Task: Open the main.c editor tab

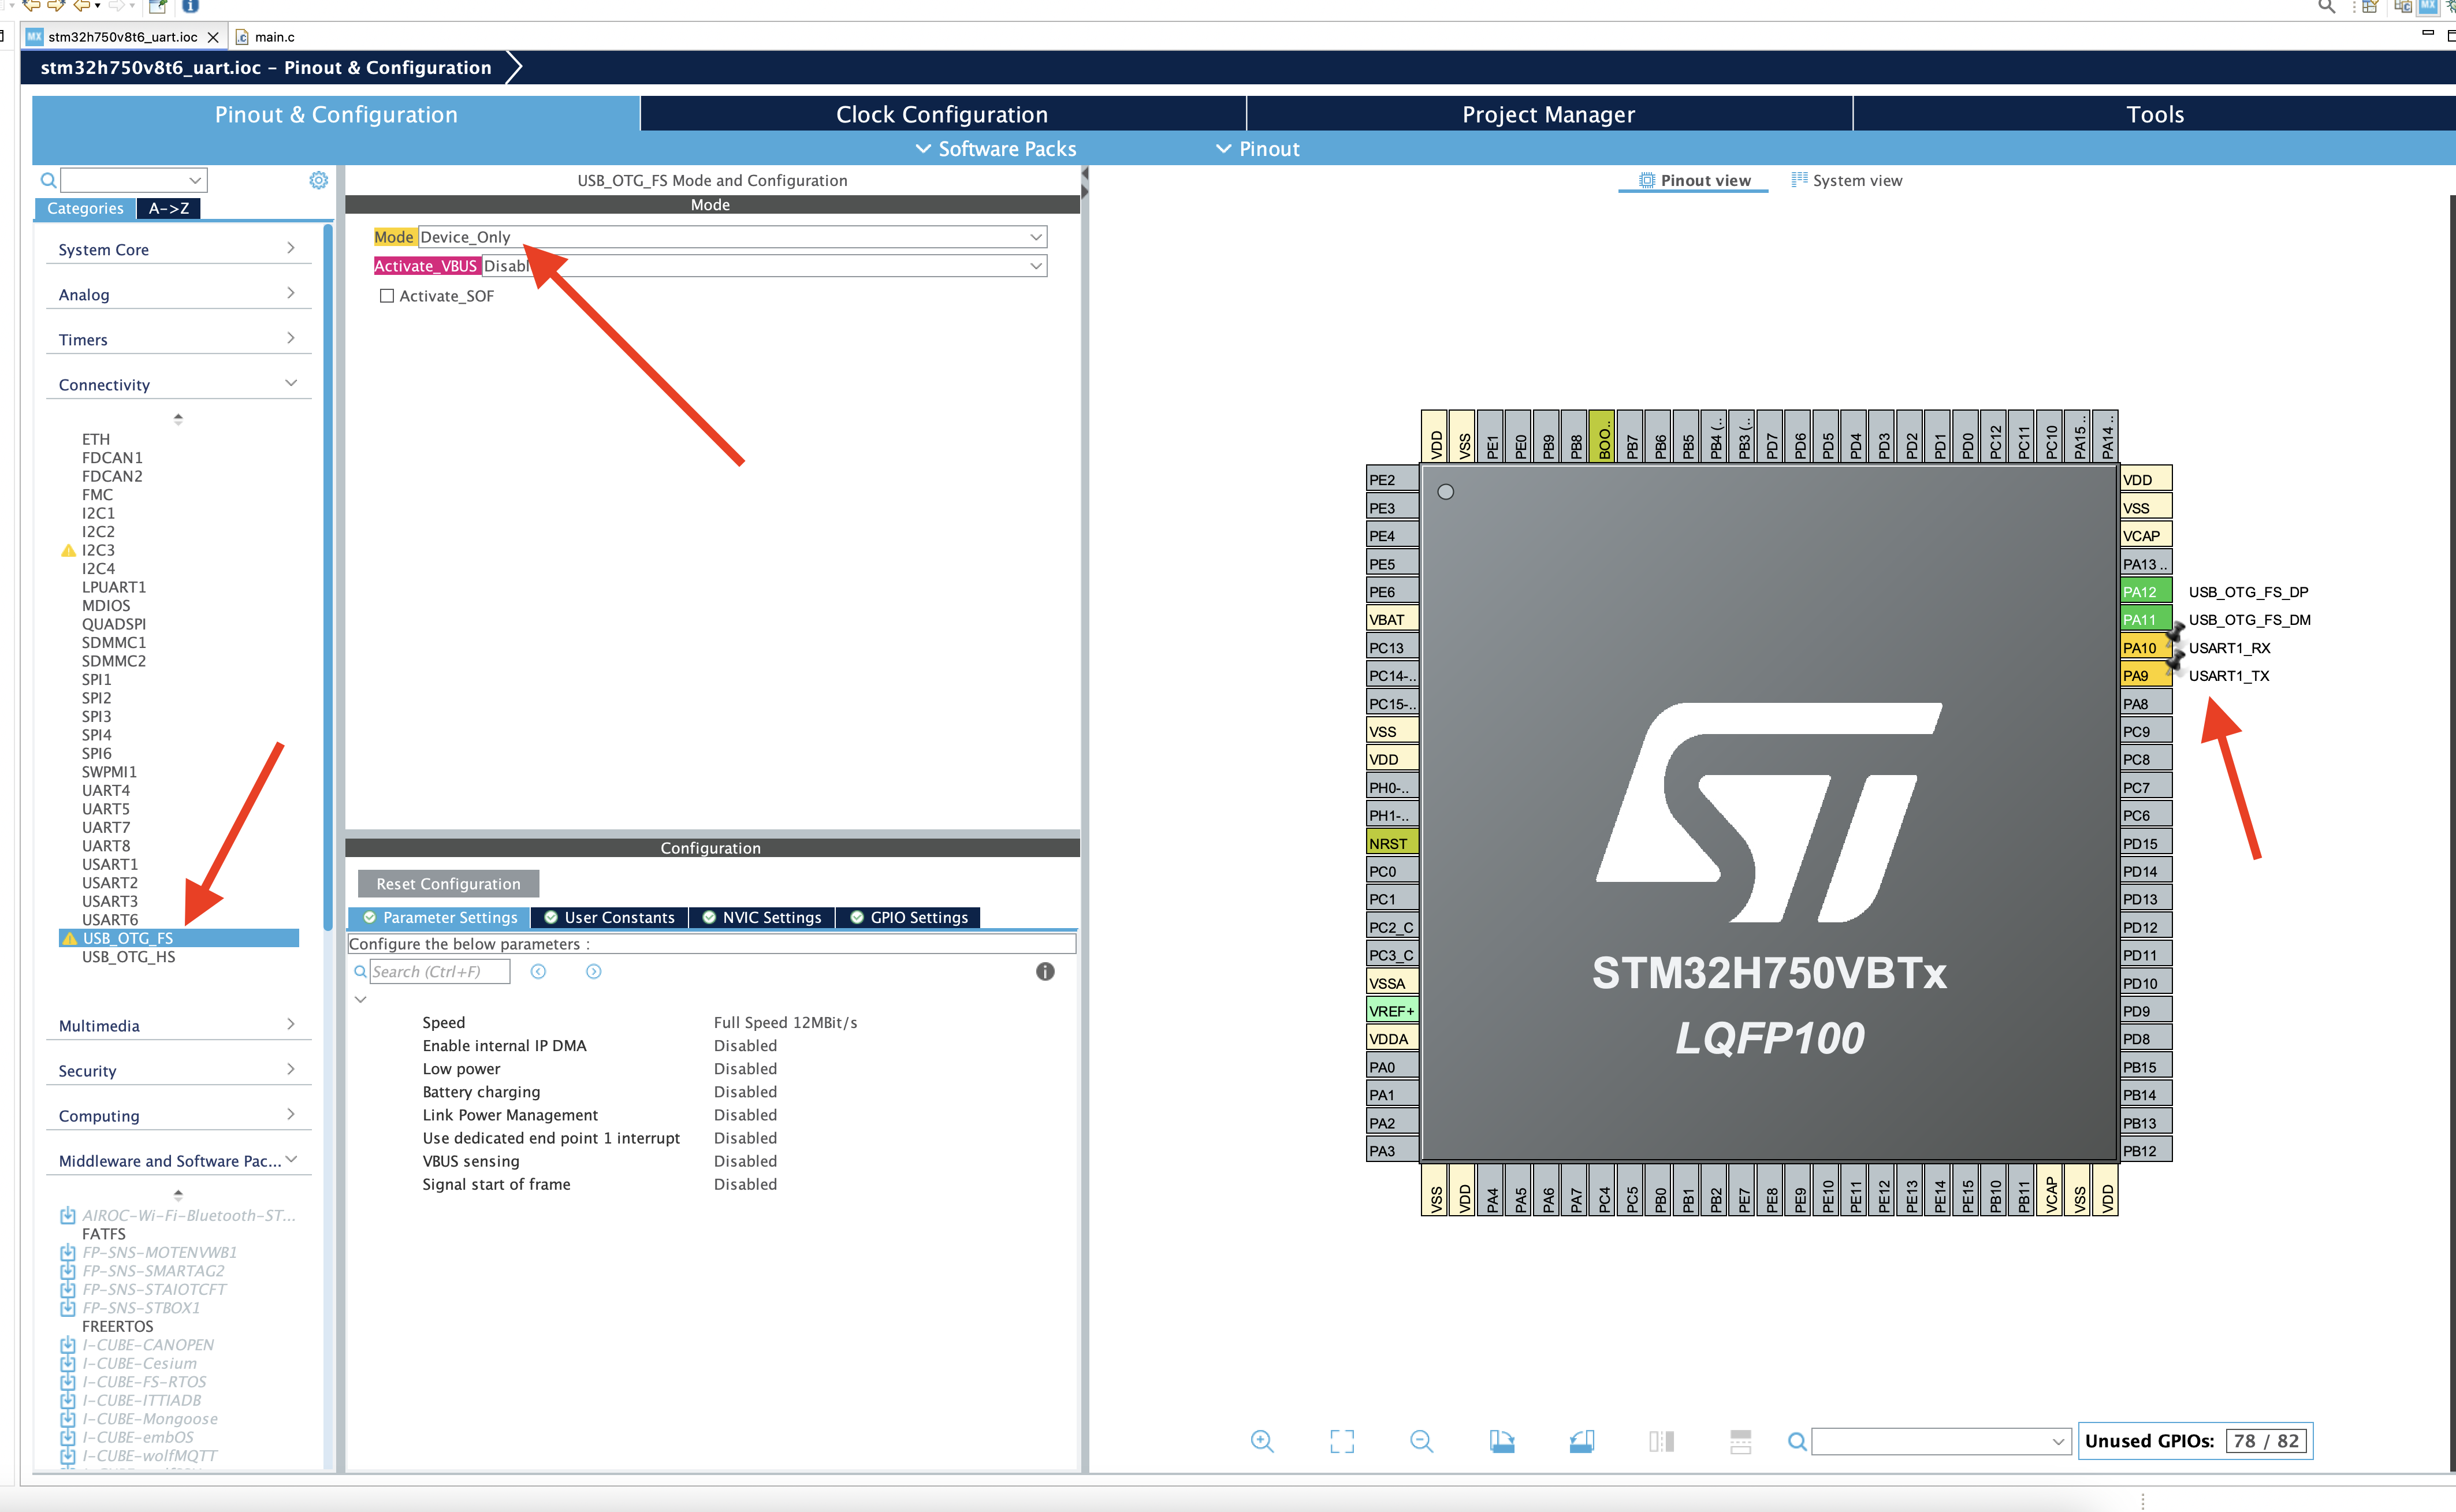Action: (265, 37)
